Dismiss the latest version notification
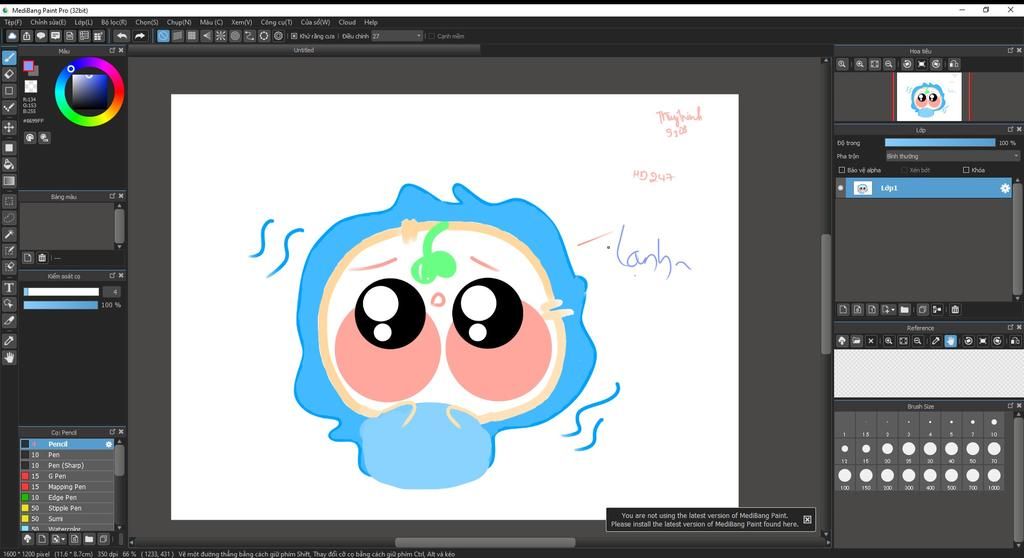The width and height of the screenshot is (1024, 558). tap(807, 519)
